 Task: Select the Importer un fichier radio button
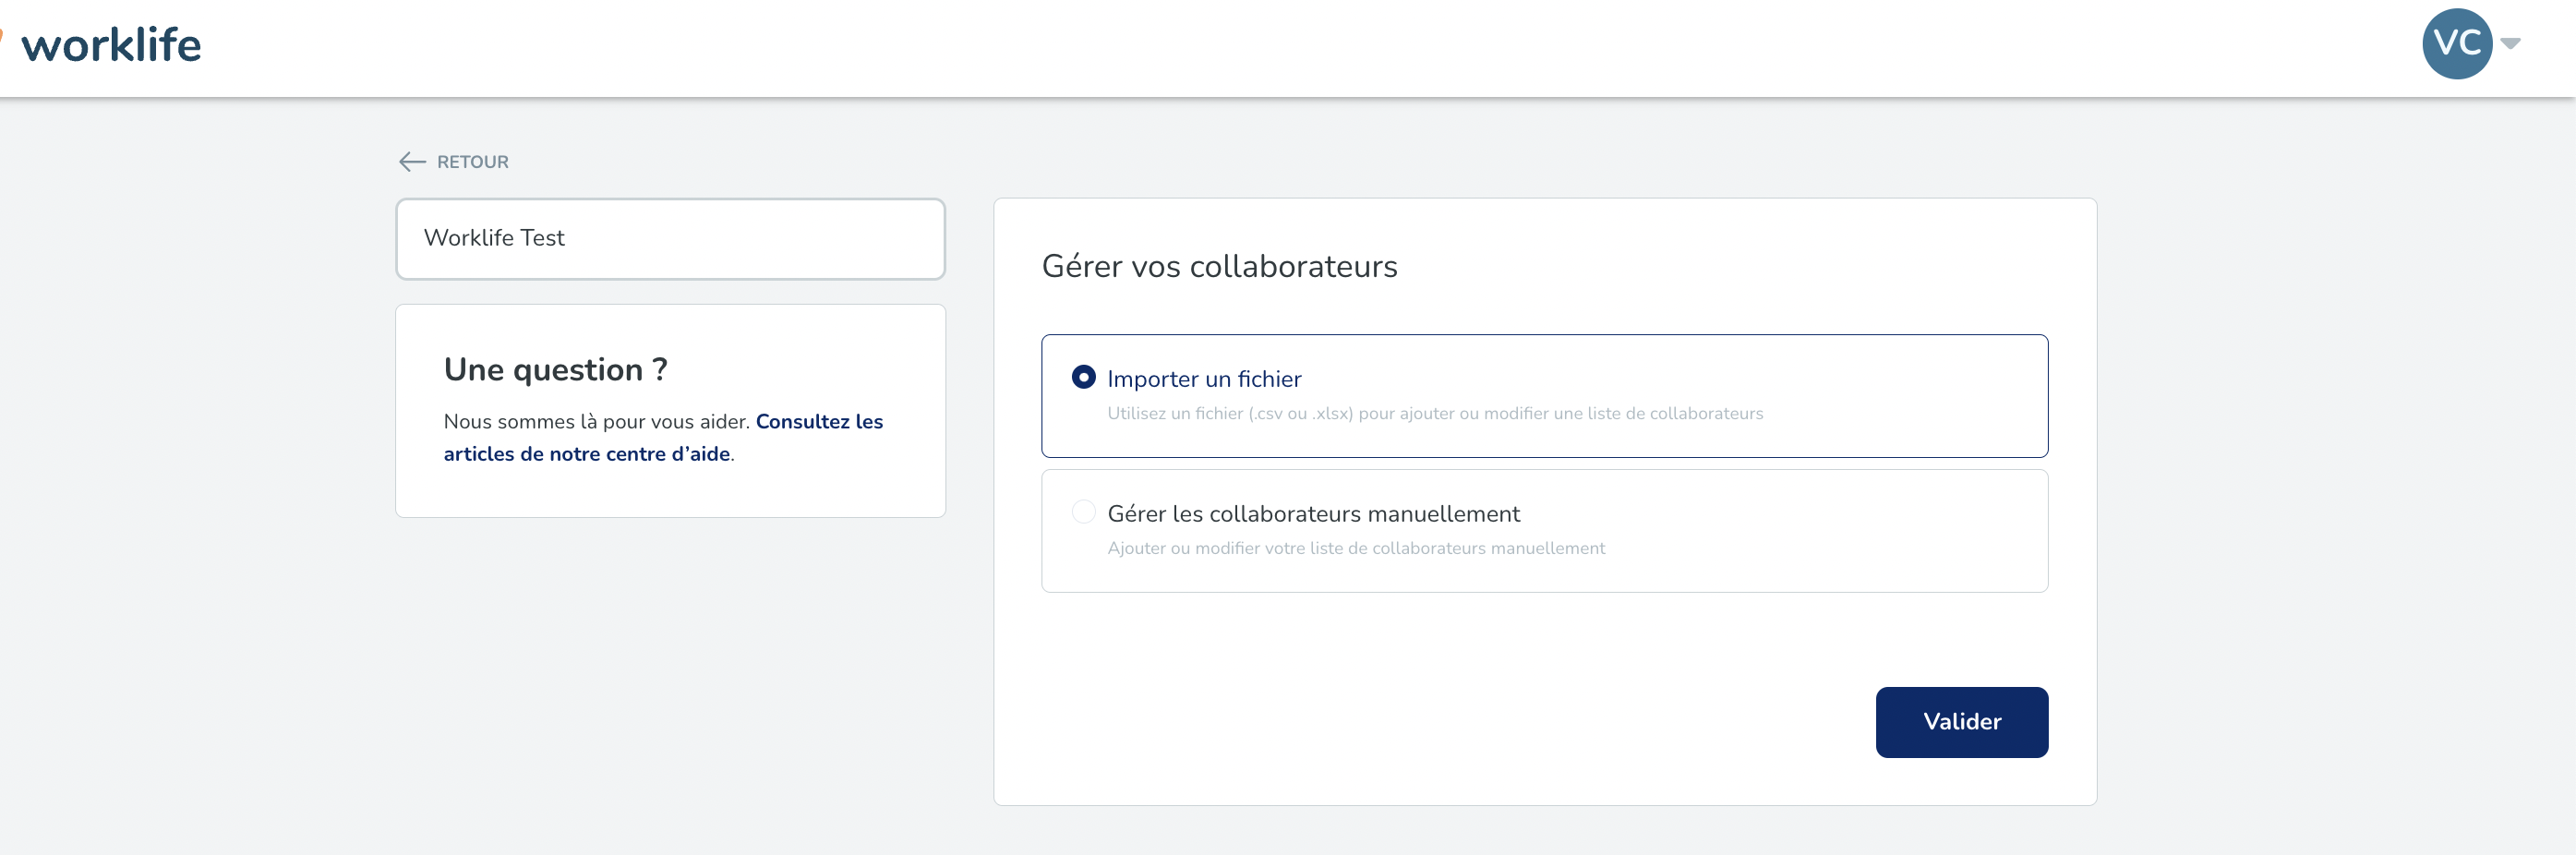(1083, 377)
